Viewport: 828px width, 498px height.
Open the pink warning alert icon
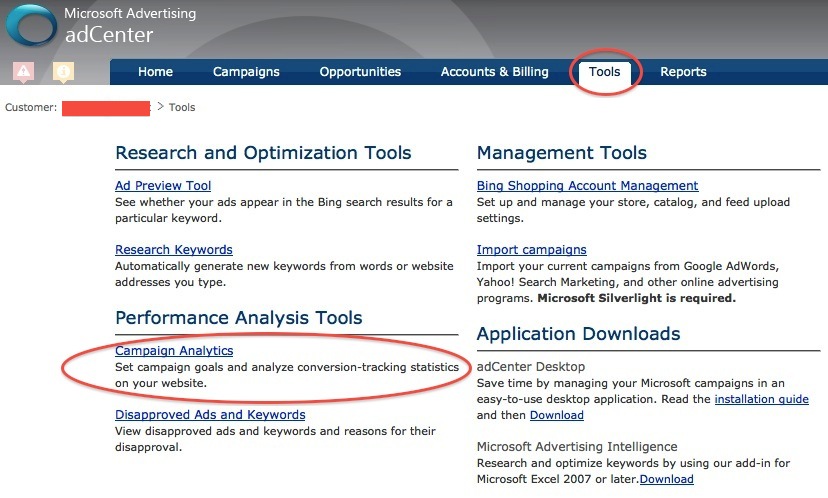[x=23, y=72]
